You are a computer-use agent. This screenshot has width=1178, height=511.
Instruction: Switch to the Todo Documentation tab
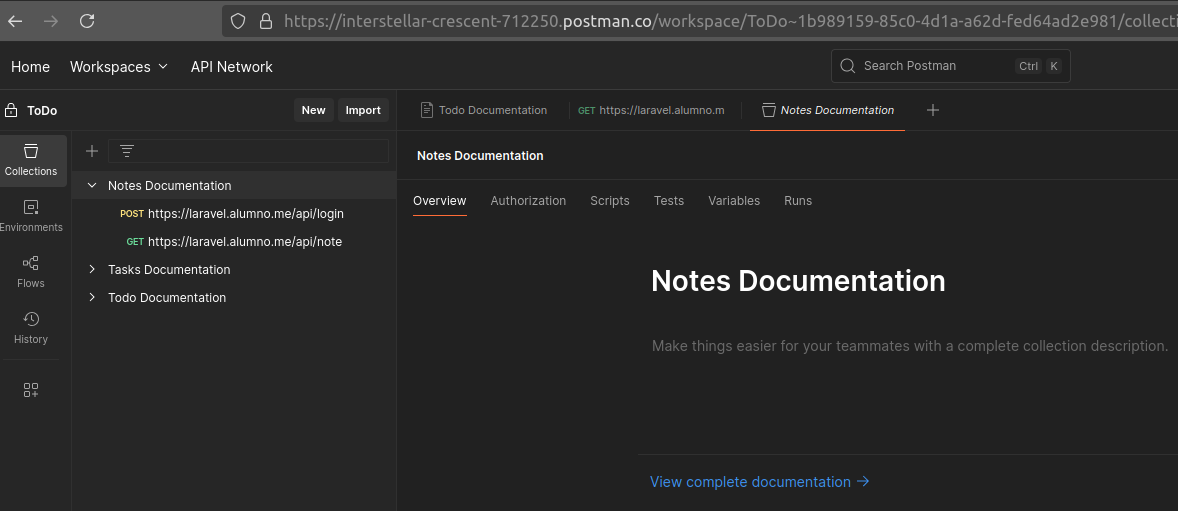(x=484, y=110)
